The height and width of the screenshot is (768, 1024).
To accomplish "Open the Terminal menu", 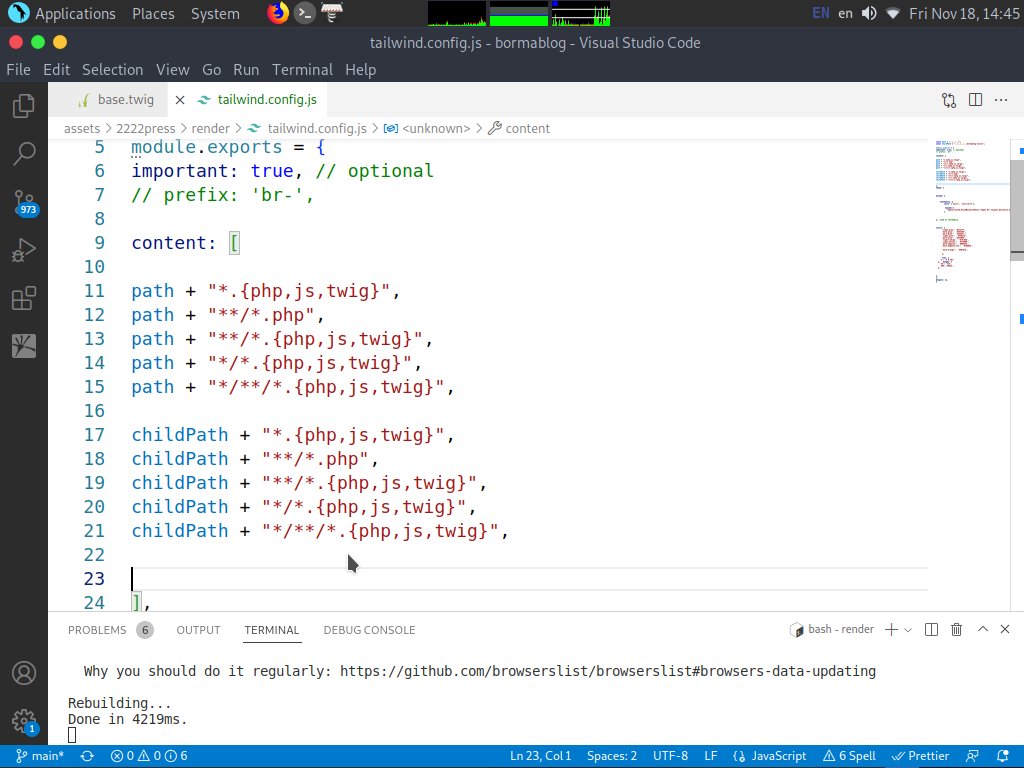I will 302,70.
